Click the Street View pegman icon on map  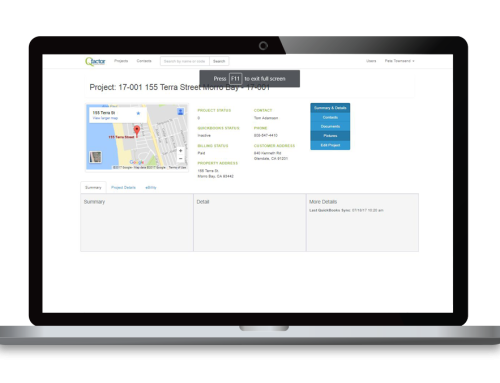pyautogui.click(x=180, y=112)
